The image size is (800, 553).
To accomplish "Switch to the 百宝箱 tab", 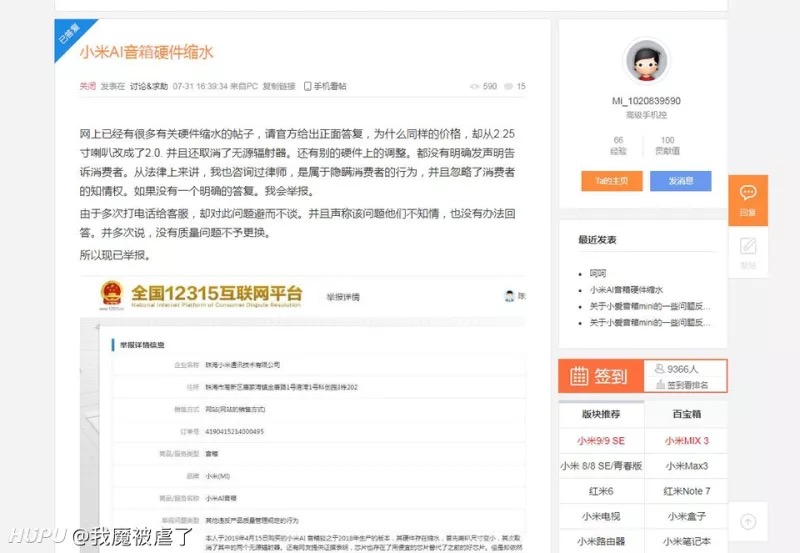I will pyautogui.click(x=686, y=414).
